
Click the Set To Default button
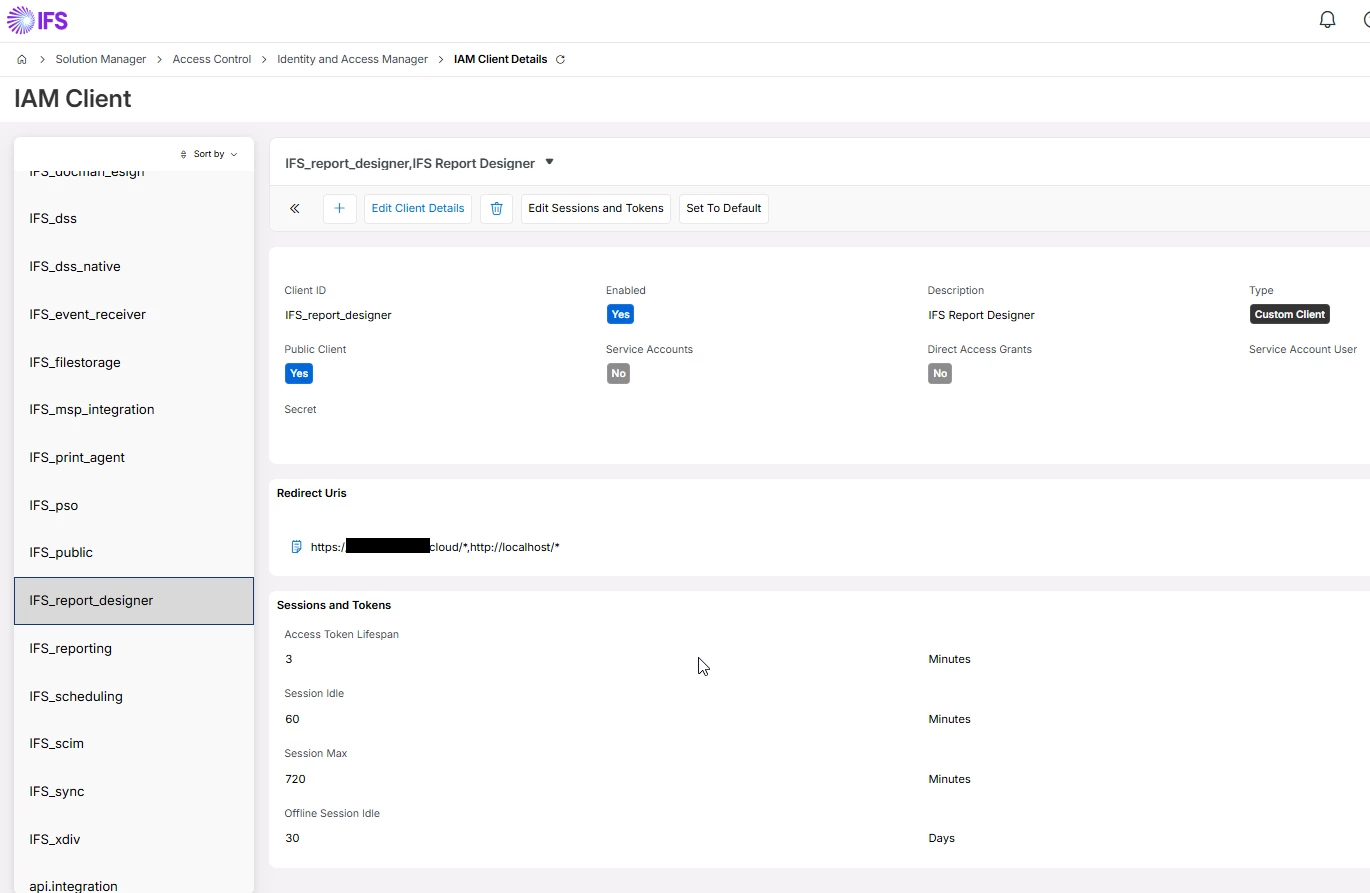(x=724, y=209)
